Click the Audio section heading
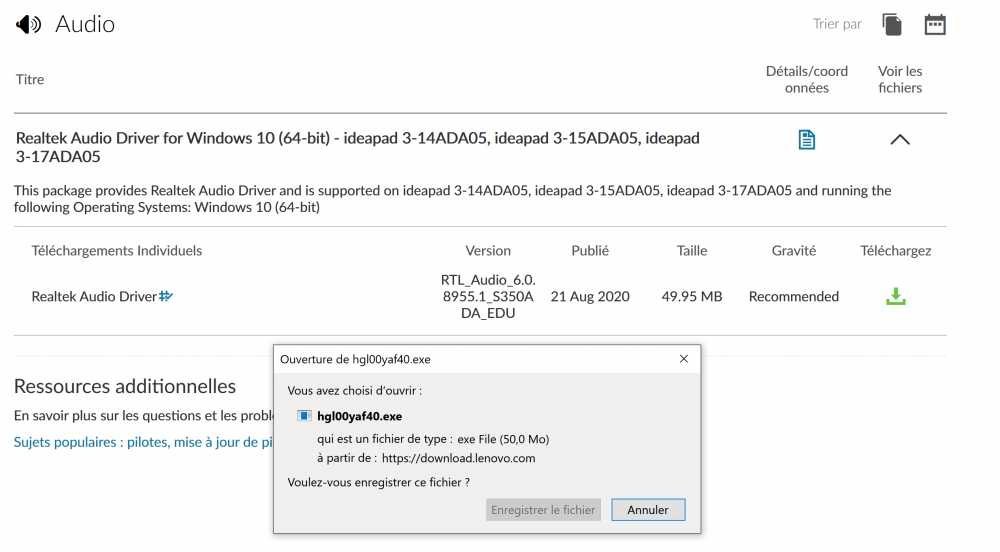Viewport: 1000px width, 552px height. tap(85, 24)
